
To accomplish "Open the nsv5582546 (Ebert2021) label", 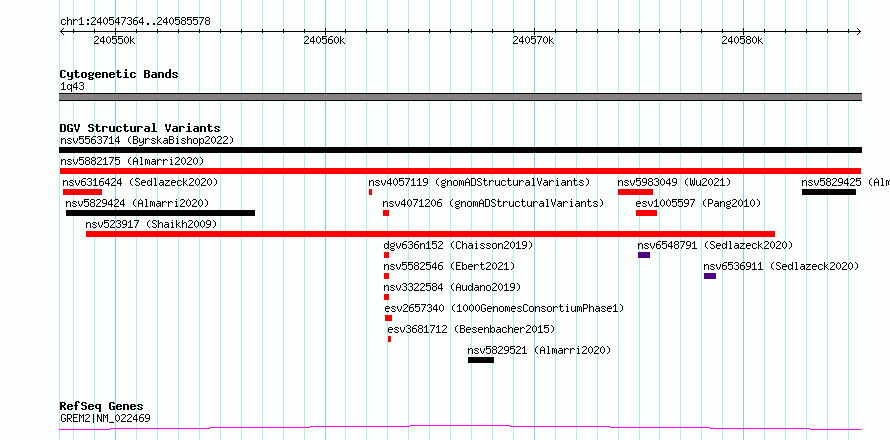I will tap(449, 266).
